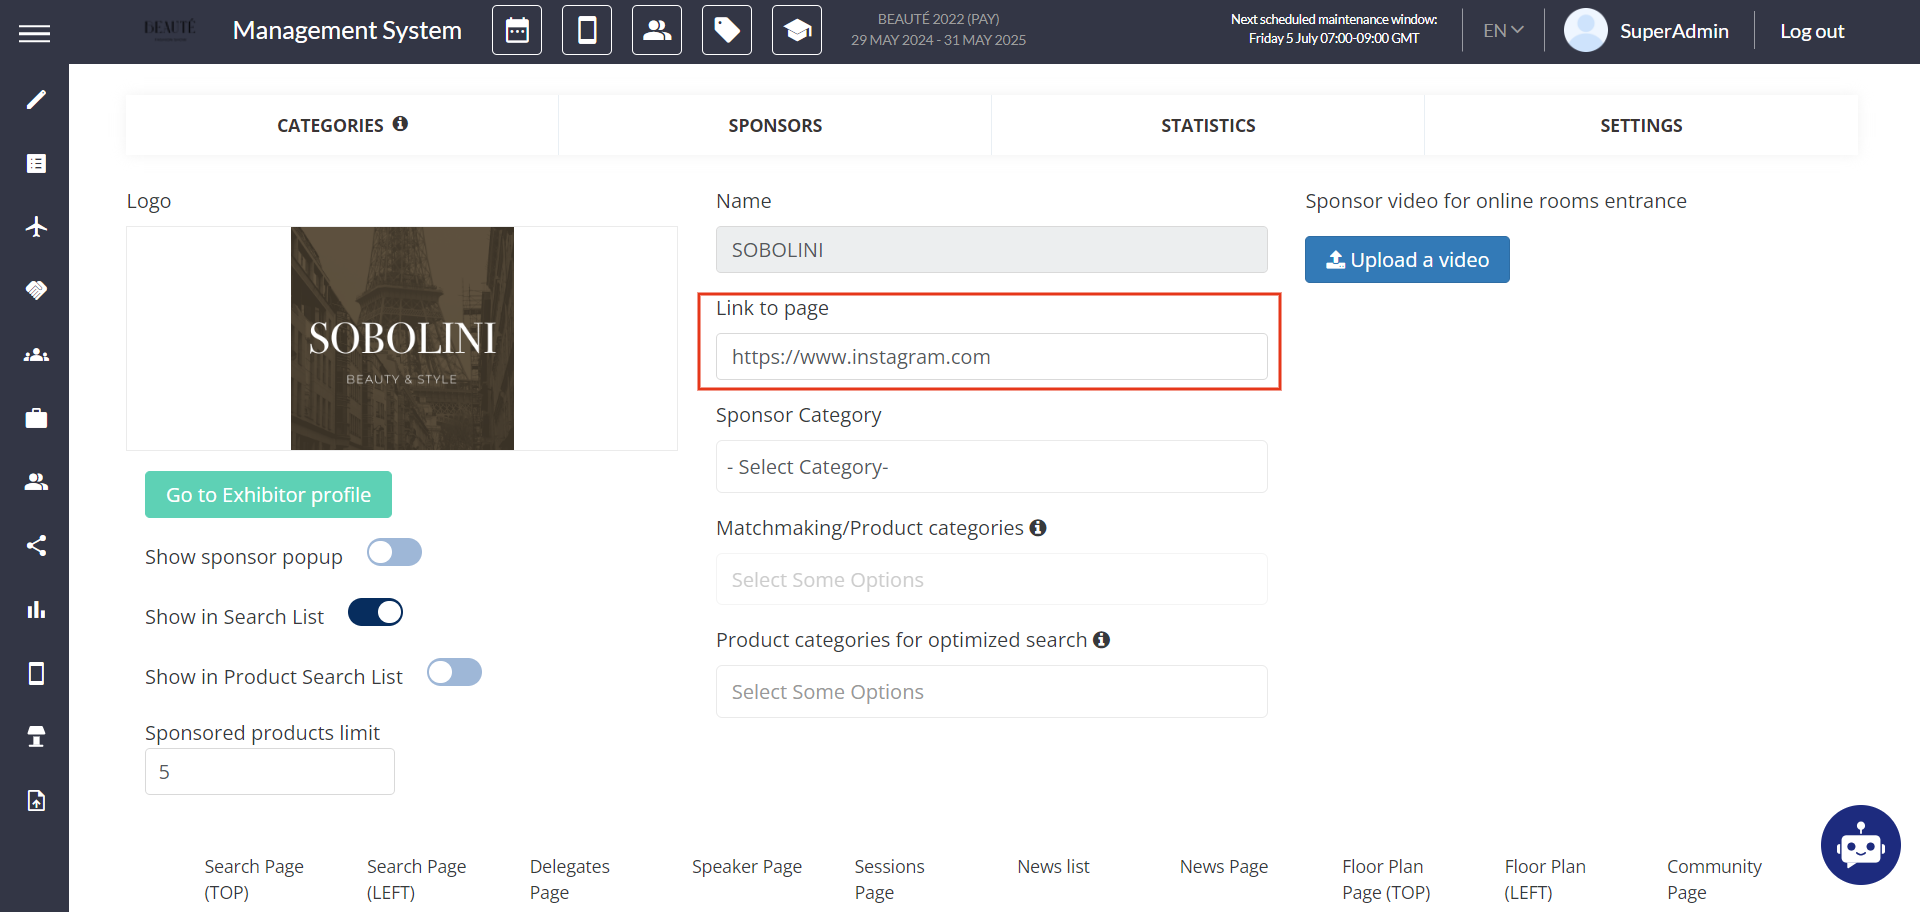This screenshot has height=912, width=1920.
Task: Click the Log out link
Action: 1812,31
